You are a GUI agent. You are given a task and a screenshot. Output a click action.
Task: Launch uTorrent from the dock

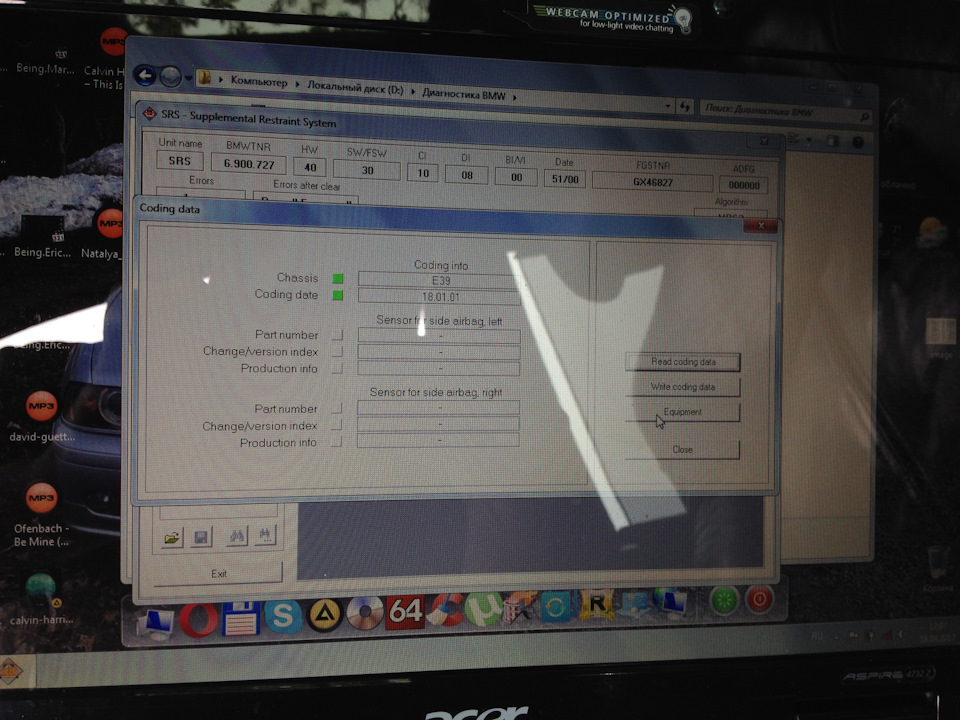[482, 609]
